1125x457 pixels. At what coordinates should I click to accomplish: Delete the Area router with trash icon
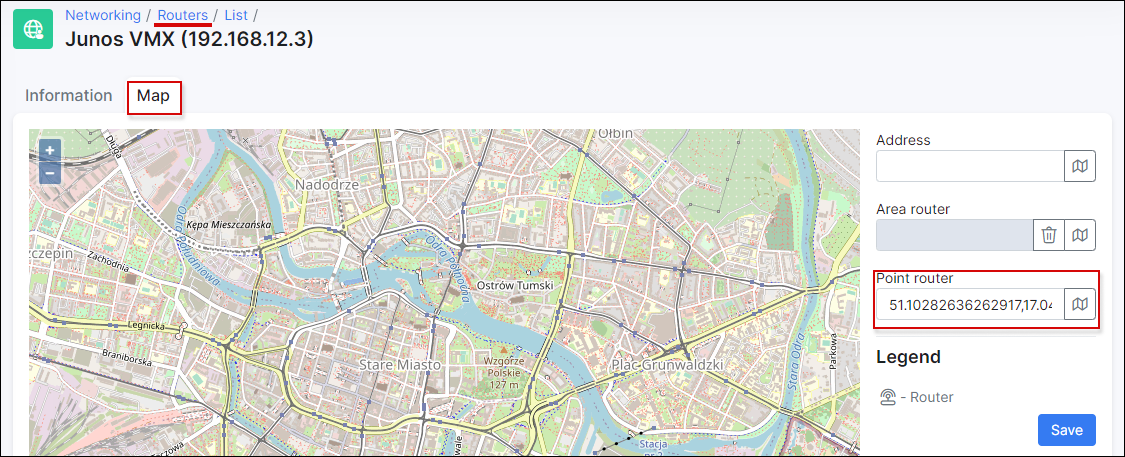tap(1049, 235)
